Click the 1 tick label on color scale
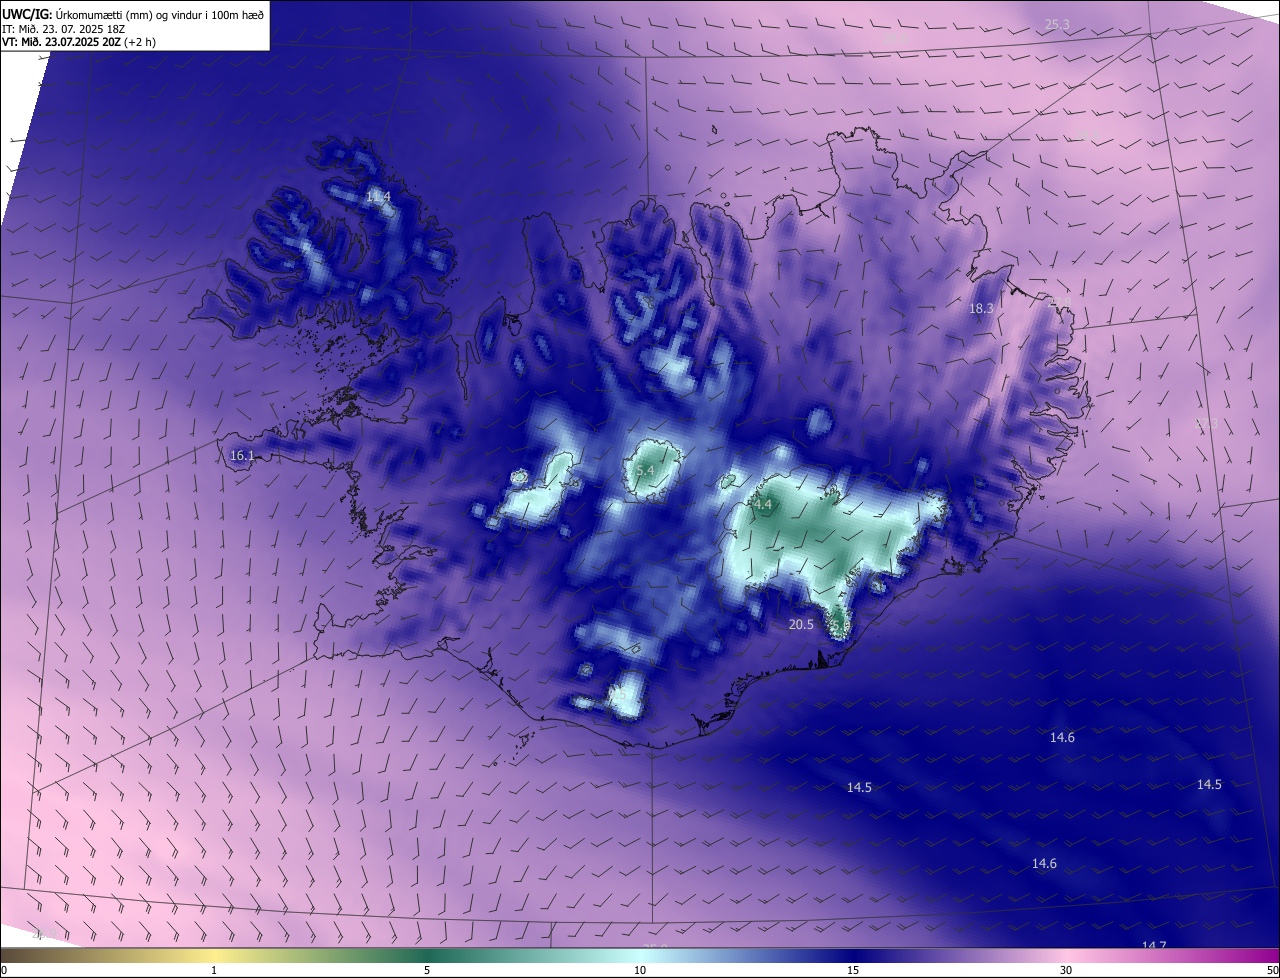This screenshot has height=978, width=1280. [214, 970]
